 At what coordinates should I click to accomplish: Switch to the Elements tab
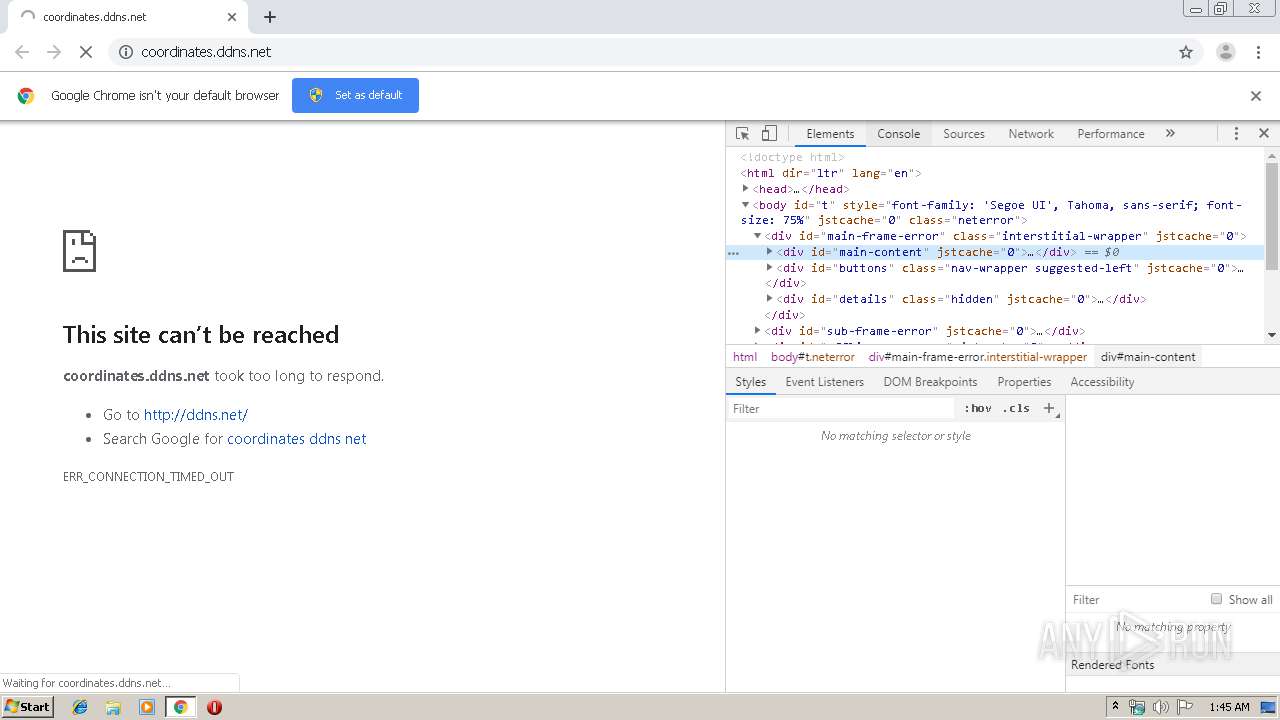[830, 134]
